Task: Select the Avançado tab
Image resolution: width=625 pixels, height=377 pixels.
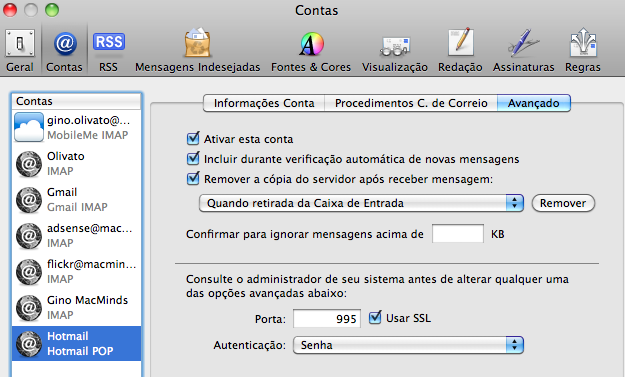Action: [x=534, y=103]
